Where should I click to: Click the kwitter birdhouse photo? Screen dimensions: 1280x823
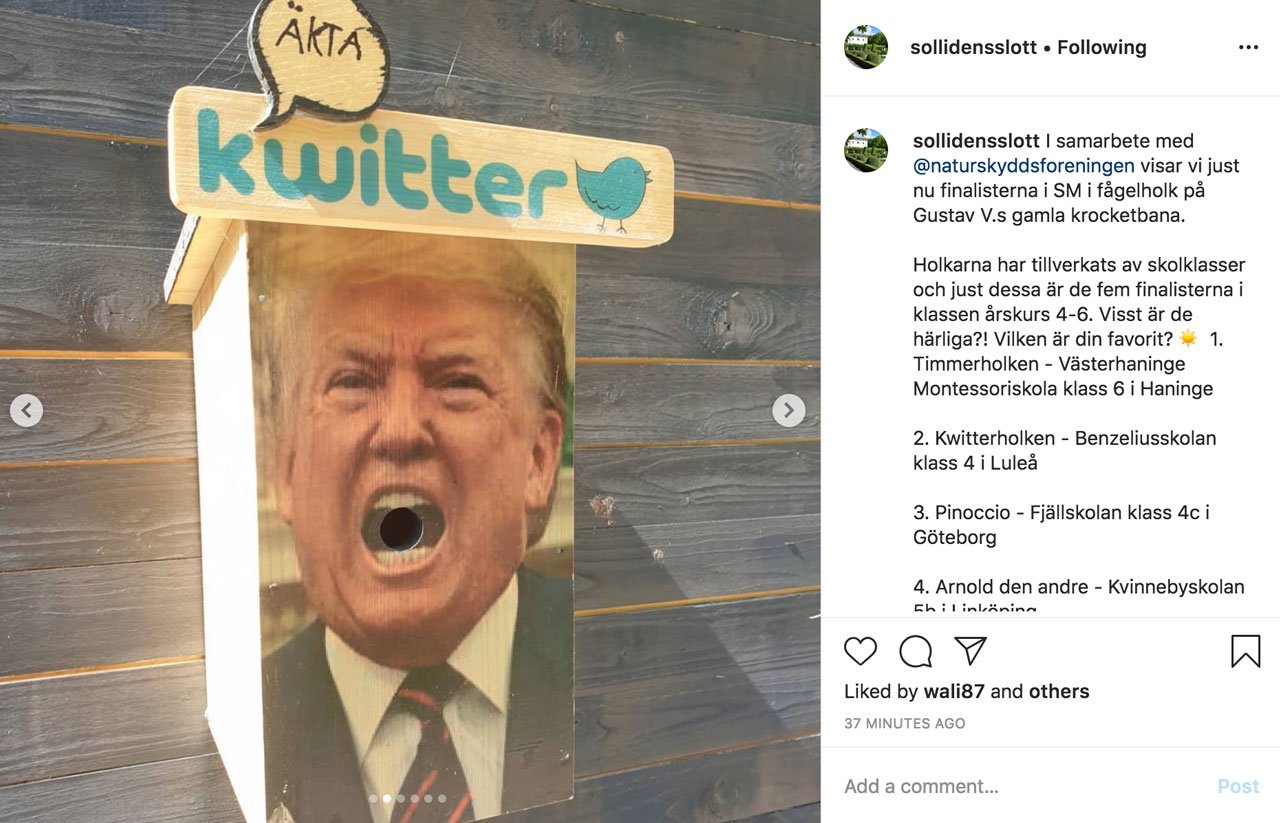click(x=410, y=411)
